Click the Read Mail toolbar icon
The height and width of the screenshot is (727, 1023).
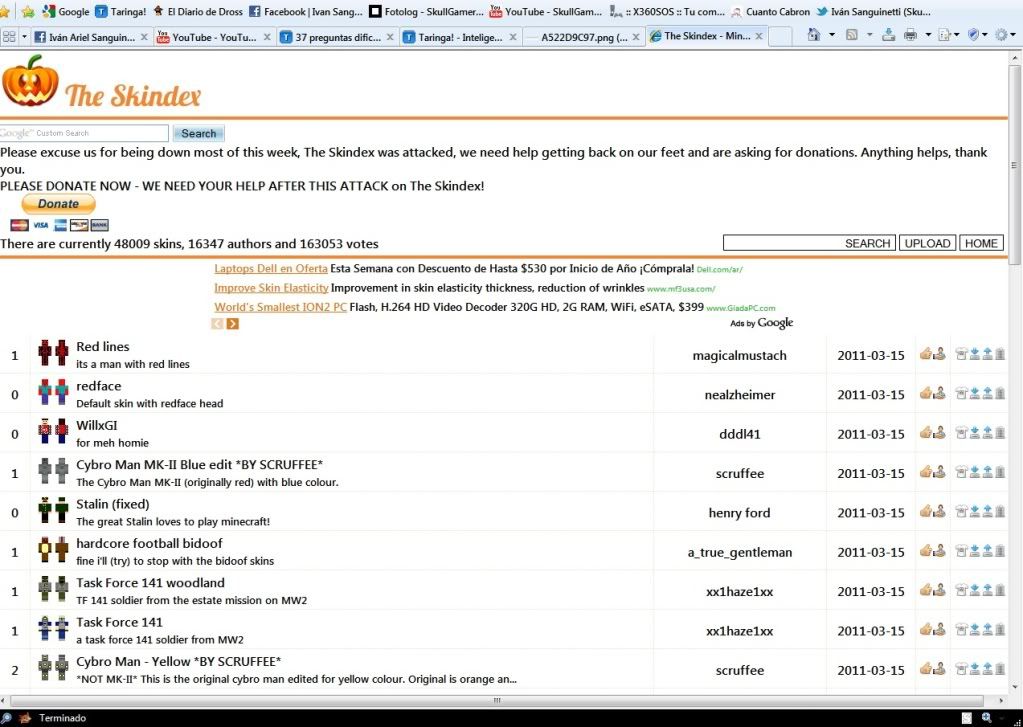click(888, 35)
